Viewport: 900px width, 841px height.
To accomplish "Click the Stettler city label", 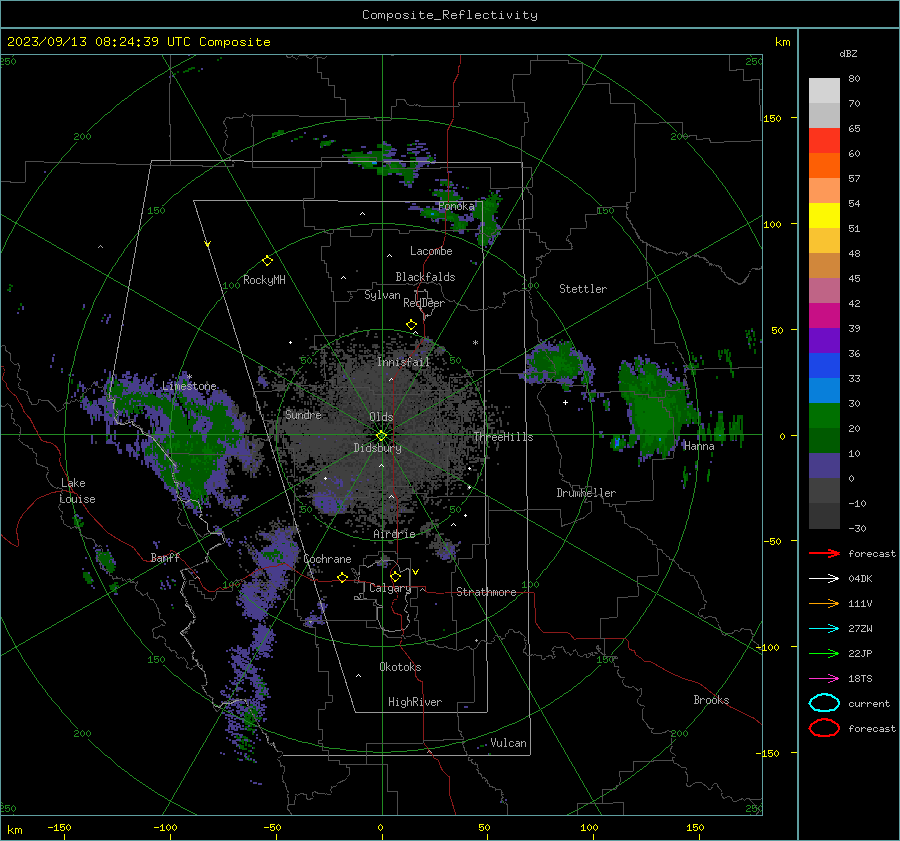I will [x=583, y=289].
